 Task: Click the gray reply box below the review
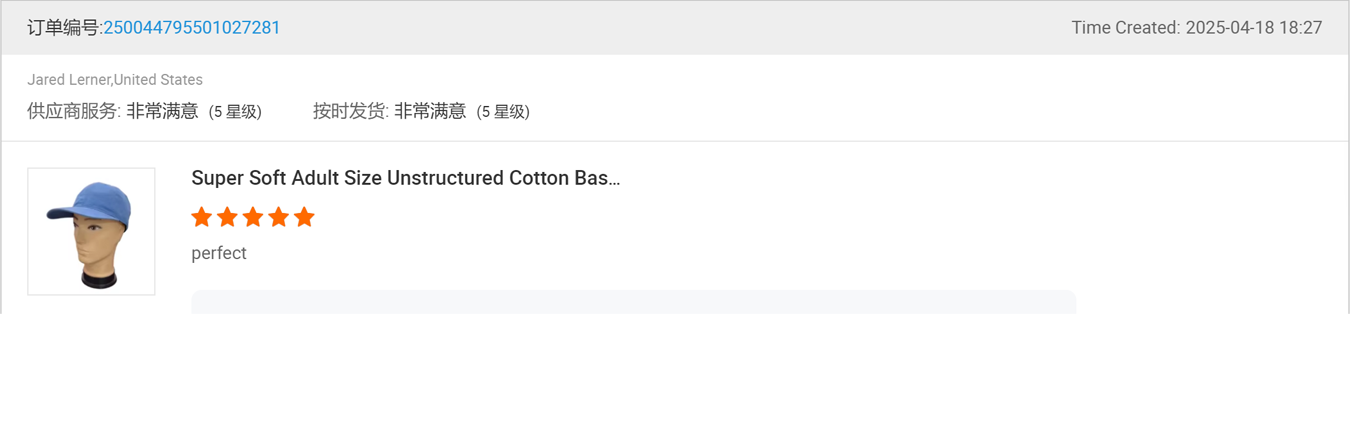coord(633,302)
